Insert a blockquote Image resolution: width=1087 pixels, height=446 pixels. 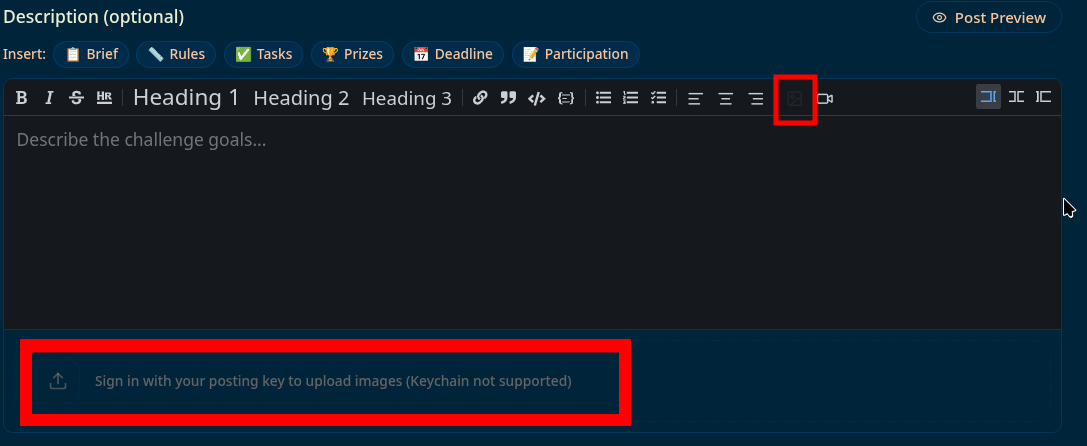point(508,98)
